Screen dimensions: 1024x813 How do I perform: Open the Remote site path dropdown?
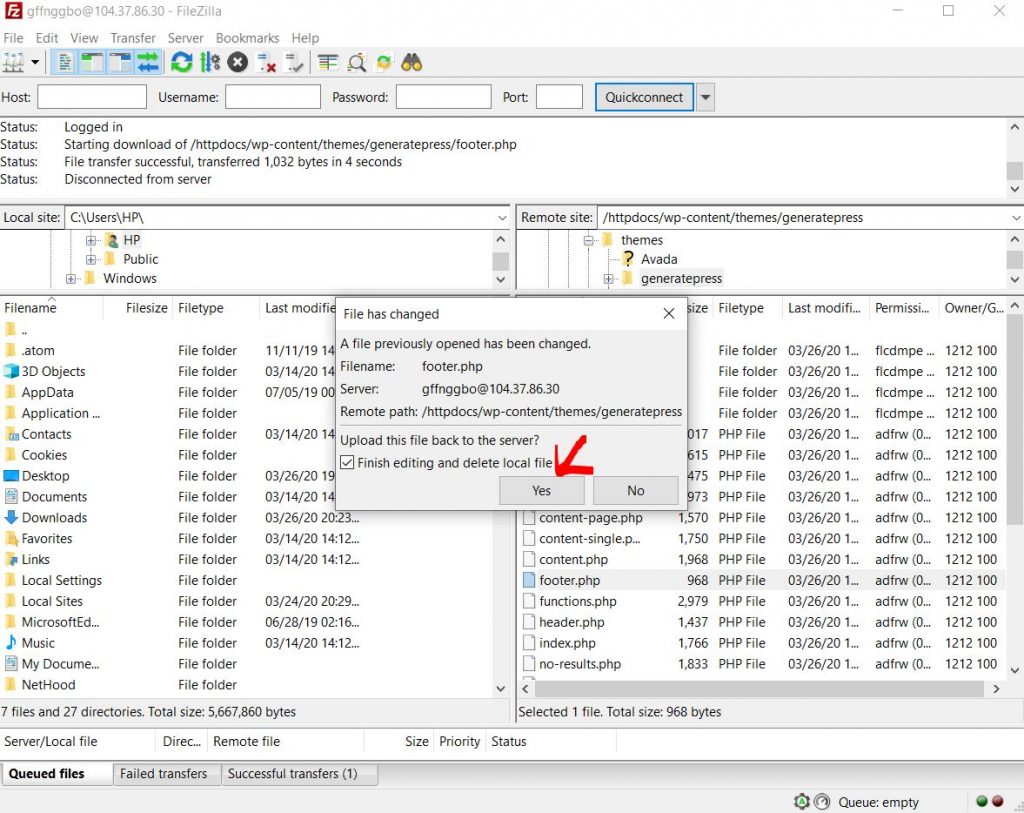pyautogui.click(x=1016, y=217)
